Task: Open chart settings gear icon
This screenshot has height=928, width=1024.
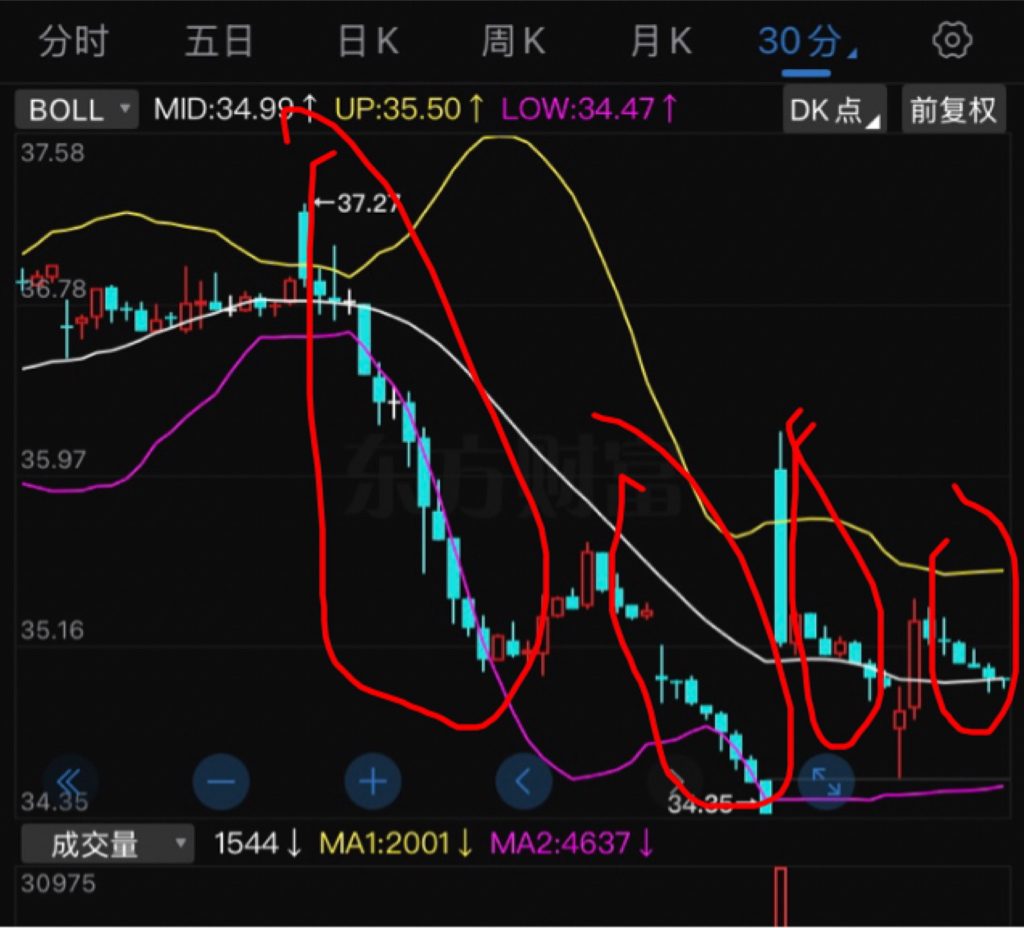Action: click(x=952, y=40)
